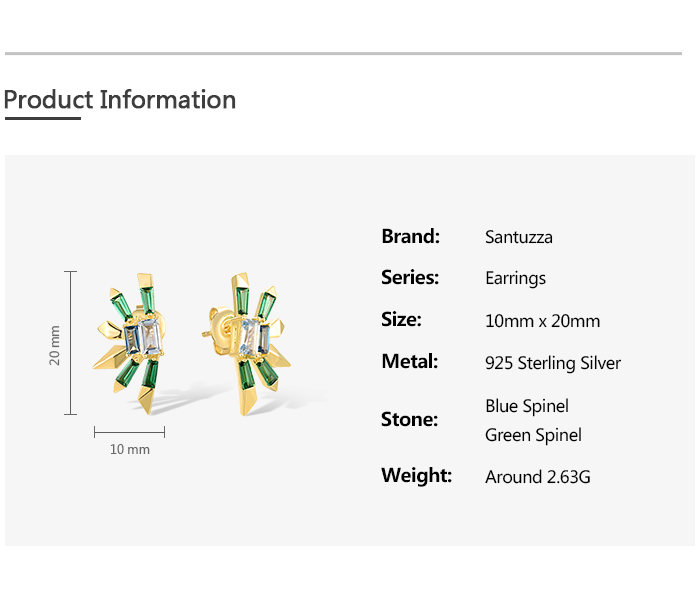Select the Blue Spinel stone text

[x=526, y=406]
